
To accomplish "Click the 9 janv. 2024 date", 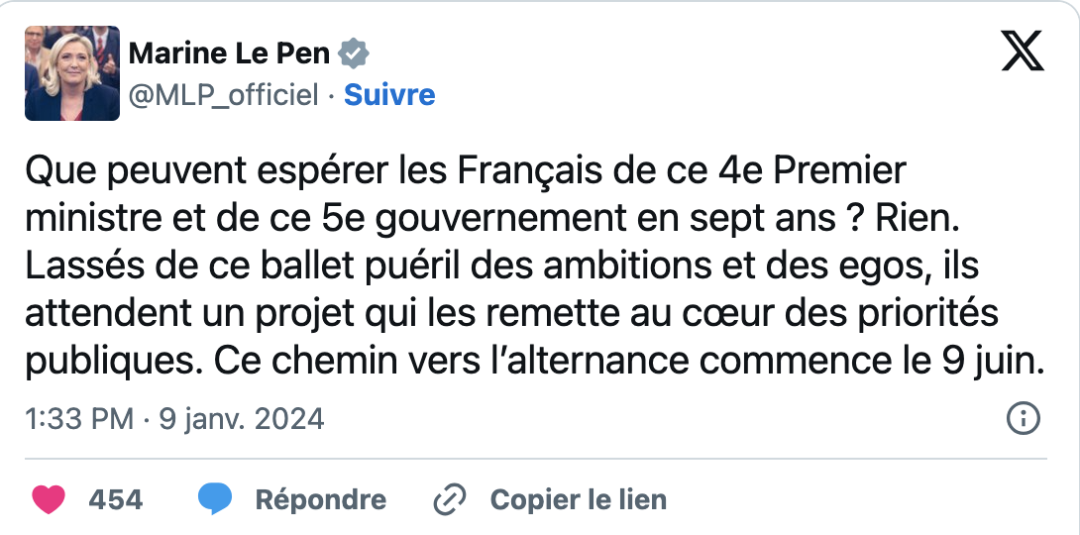I will [x=239, y=418].
